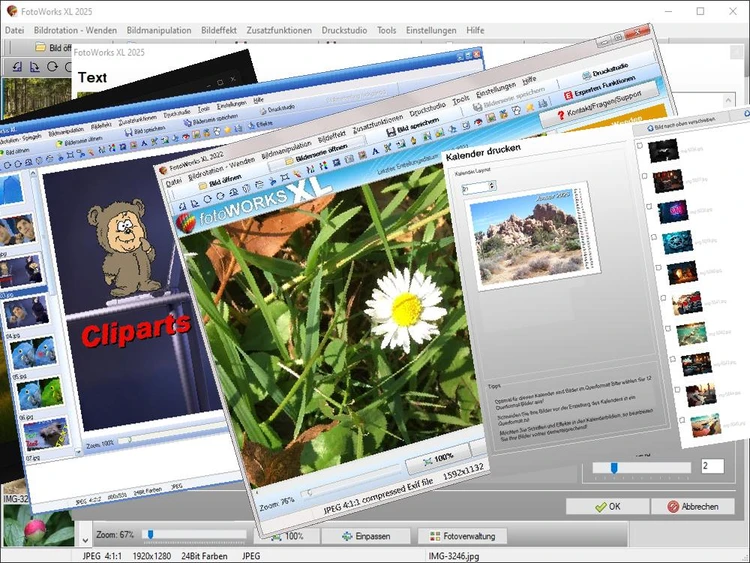Click the Bild öffnen folder icon in main window
Image resolution: width=750 pixels, height=563 pixels.
click(x=41, y=47)
